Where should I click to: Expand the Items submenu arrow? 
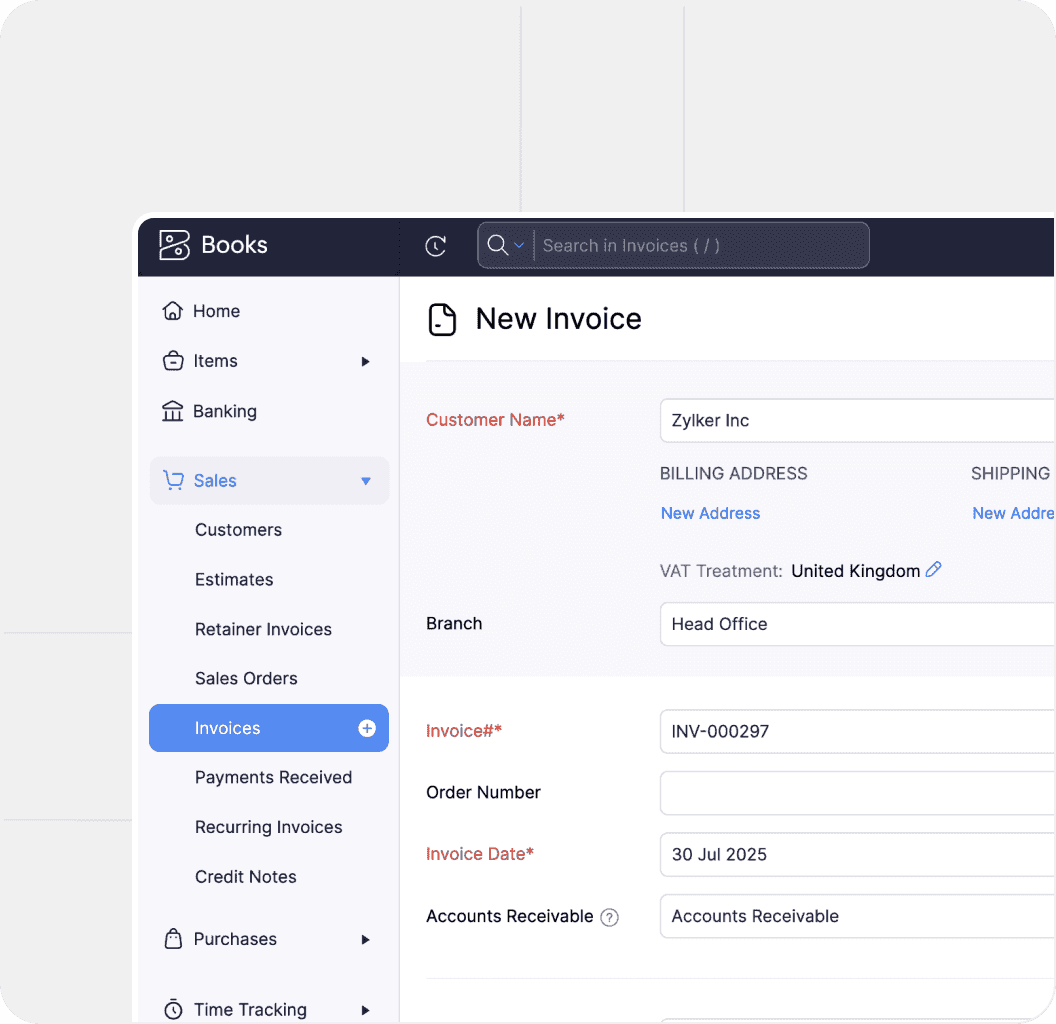365,361
